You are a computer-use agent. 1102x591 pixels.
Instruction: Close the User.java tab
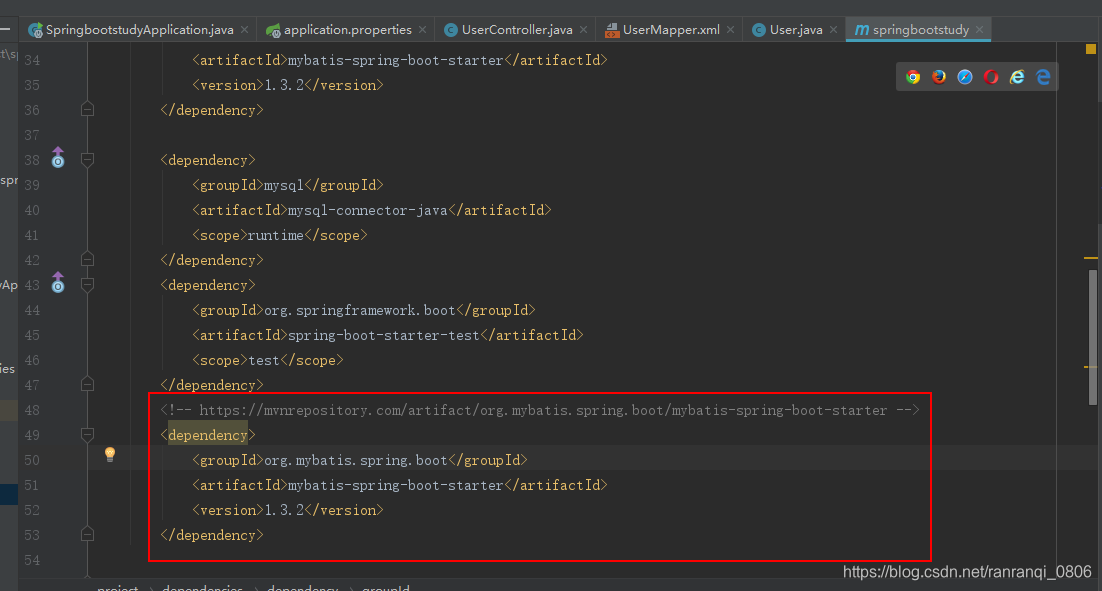point(834,30)
